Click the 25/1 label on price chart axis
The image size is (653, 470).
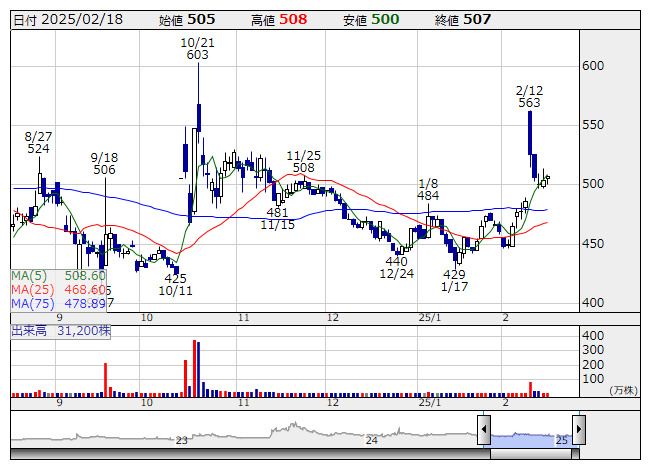click(x=430, y=318)
